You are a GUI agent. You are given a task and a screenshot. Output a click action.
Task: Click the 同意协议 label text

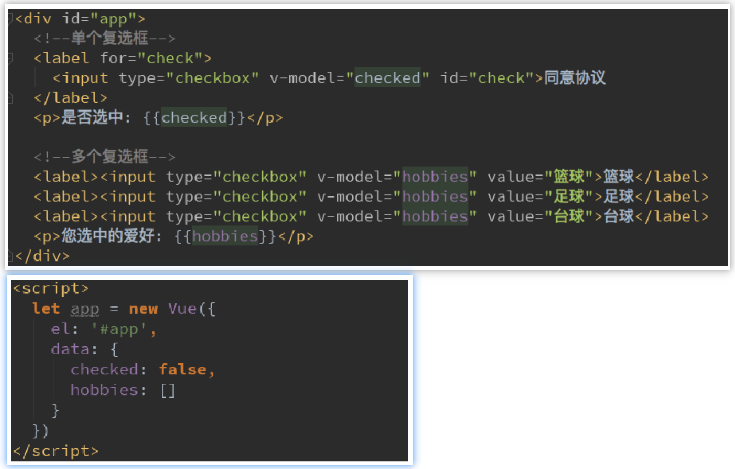tap(575, 78)
